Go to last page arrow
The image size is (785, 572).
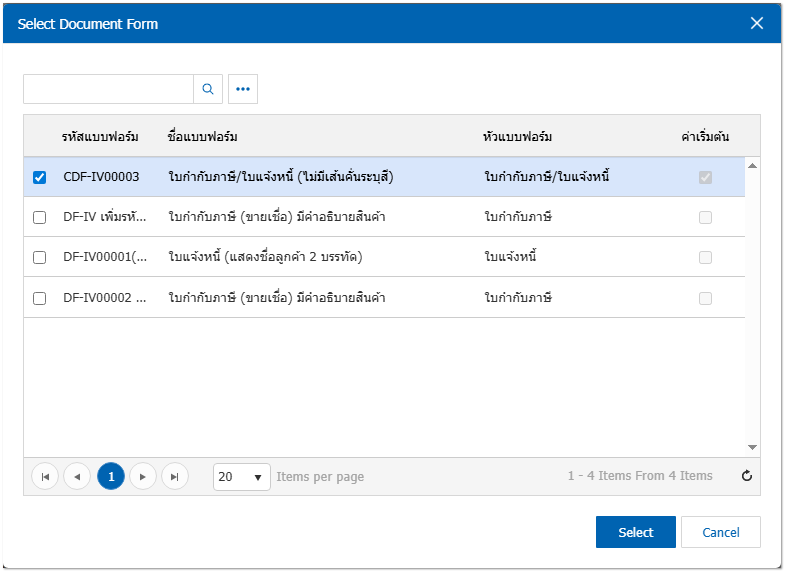click(175, 477)
